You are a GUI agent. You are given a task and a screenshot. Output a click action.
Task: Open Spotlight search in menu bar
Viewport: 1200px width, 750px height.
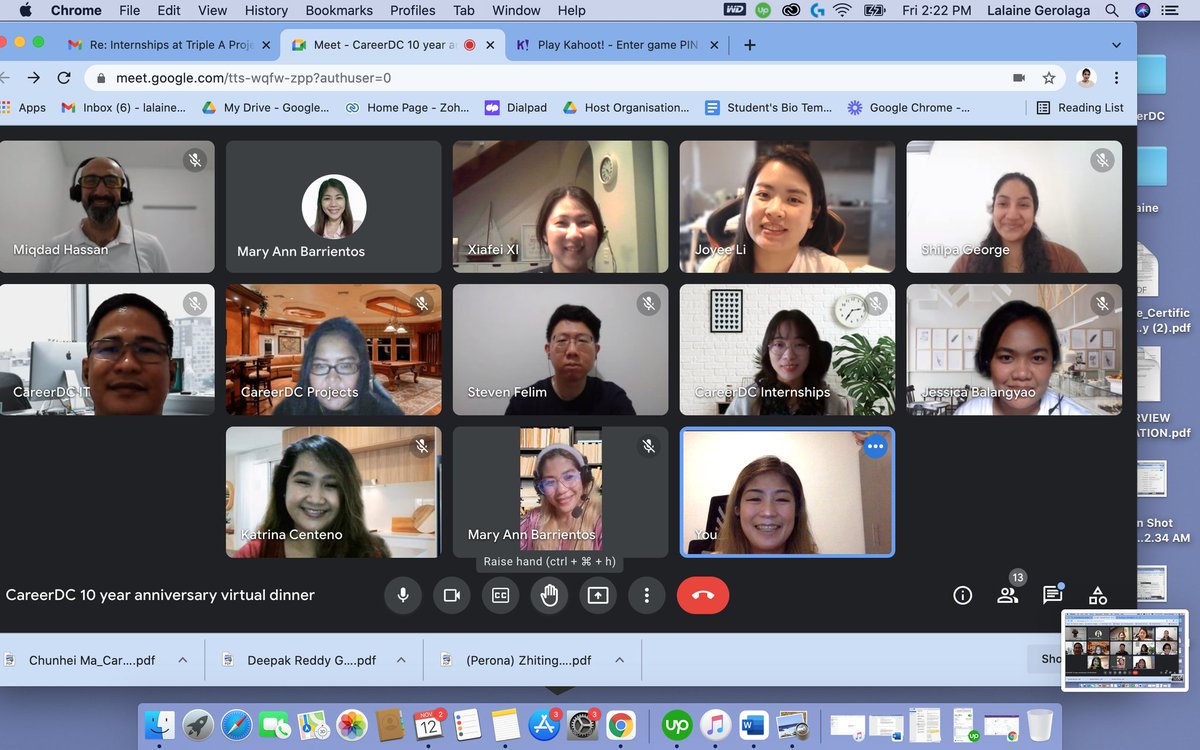point(1112,10)
